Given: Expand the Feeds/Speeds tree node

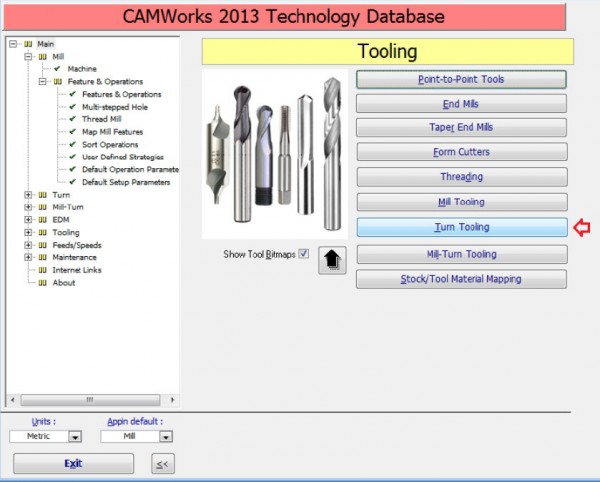Looking at the screenshot, I should pyautogui.click(x=28, y=245).
